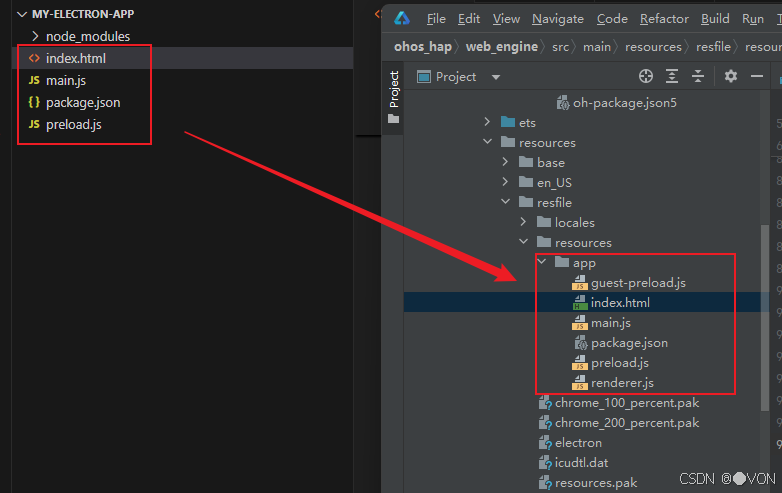Select guest-preload.js in the app folder
The height and width of the screenshot is (493, 782).
pos(638,283)
